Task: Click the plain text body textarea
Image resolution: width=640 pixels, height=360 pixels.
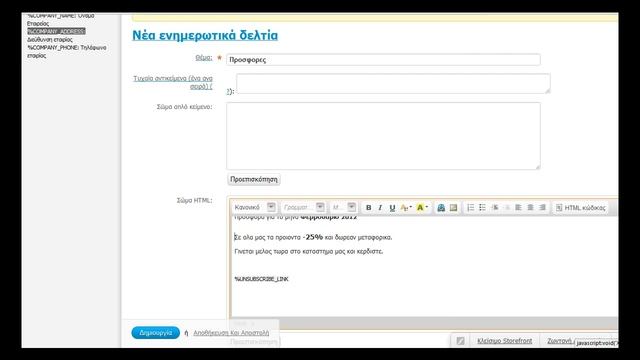Action: [x=383, y=136]
